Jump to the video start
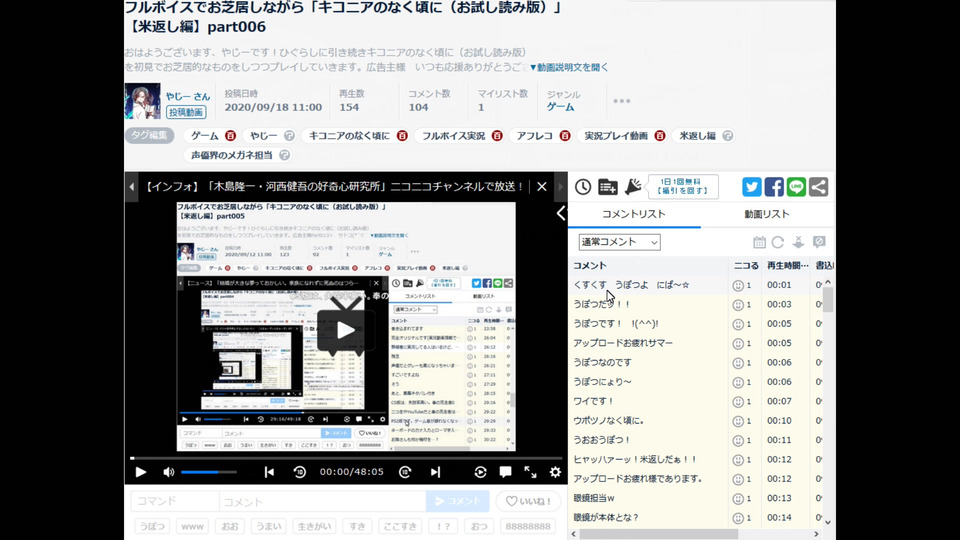 pyautogui.click(x=269, y=472)
